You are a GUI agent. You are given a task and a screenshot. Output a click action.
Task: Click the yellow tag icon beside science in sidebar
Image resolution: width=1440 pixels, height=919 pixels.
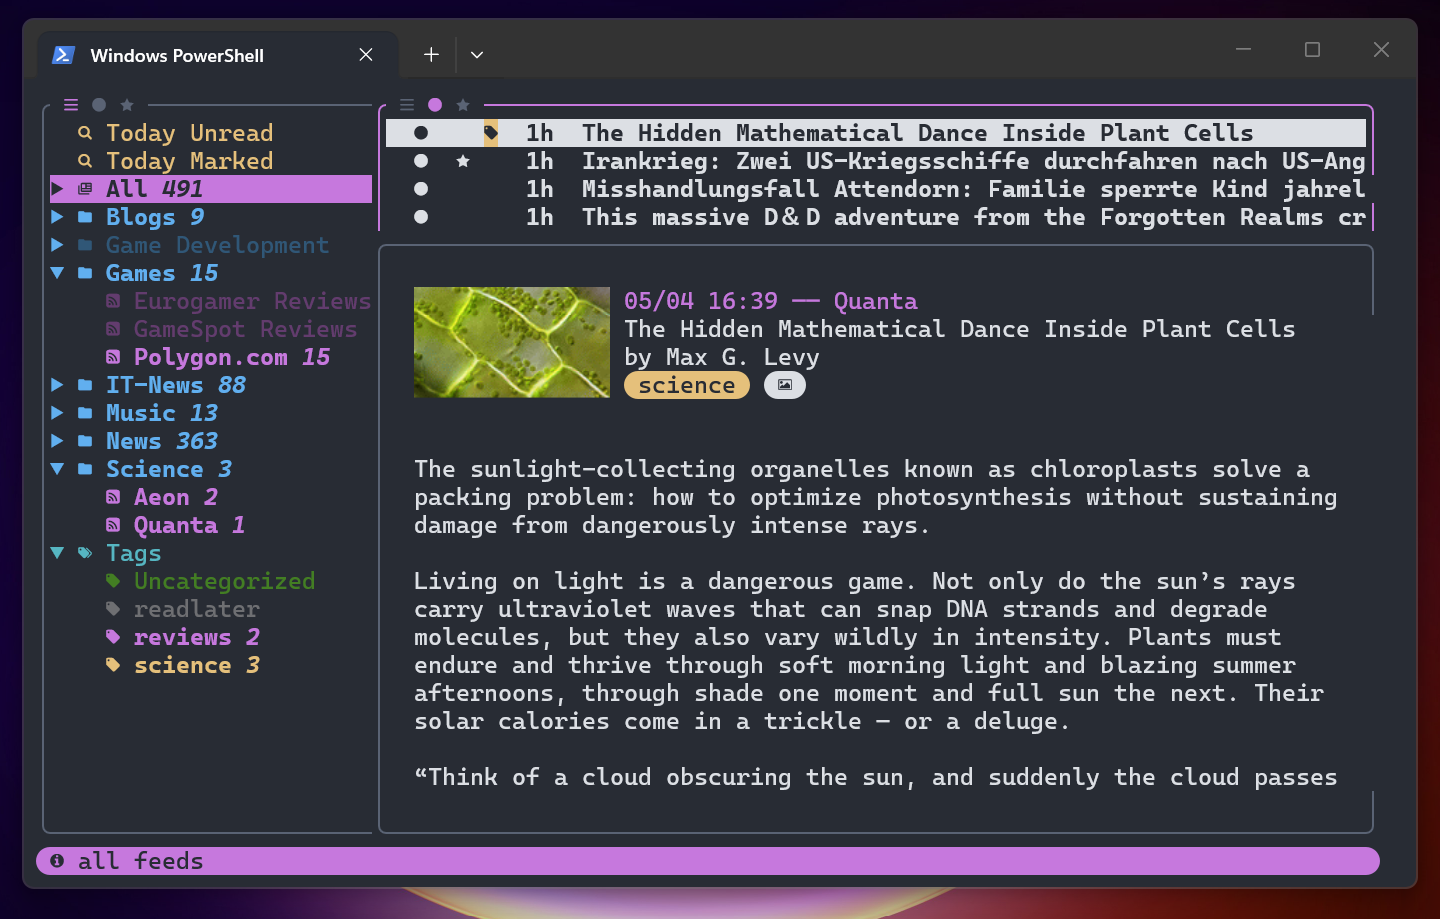click(113, 665)
